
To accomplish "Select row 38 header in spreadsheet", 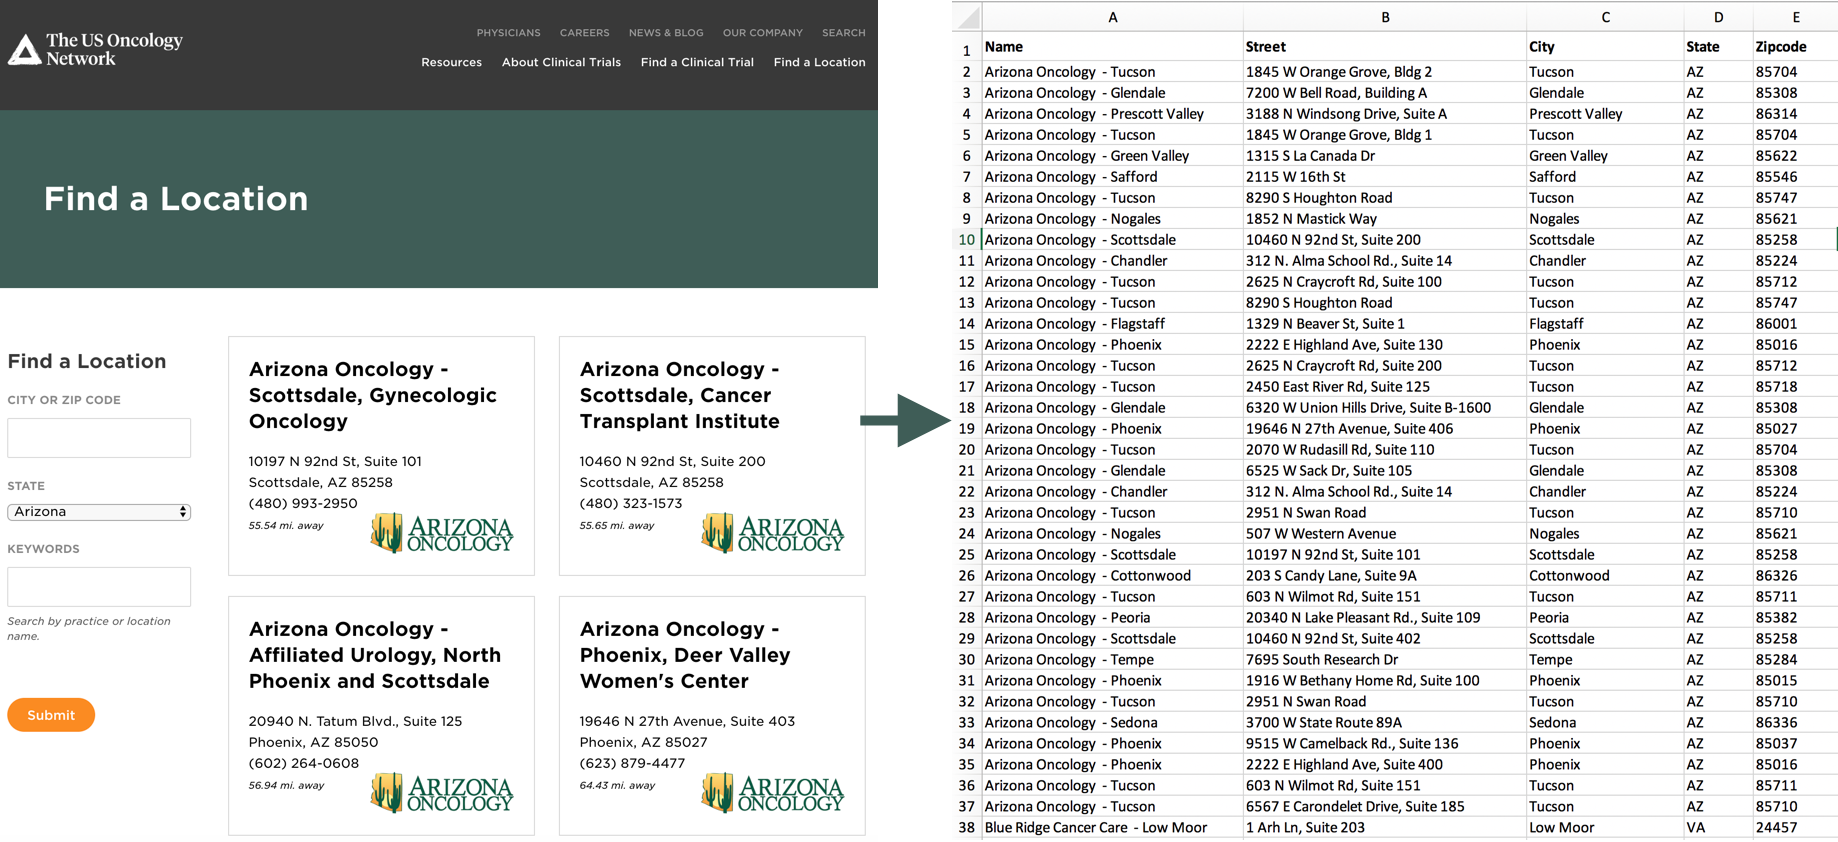I will 967,828.
